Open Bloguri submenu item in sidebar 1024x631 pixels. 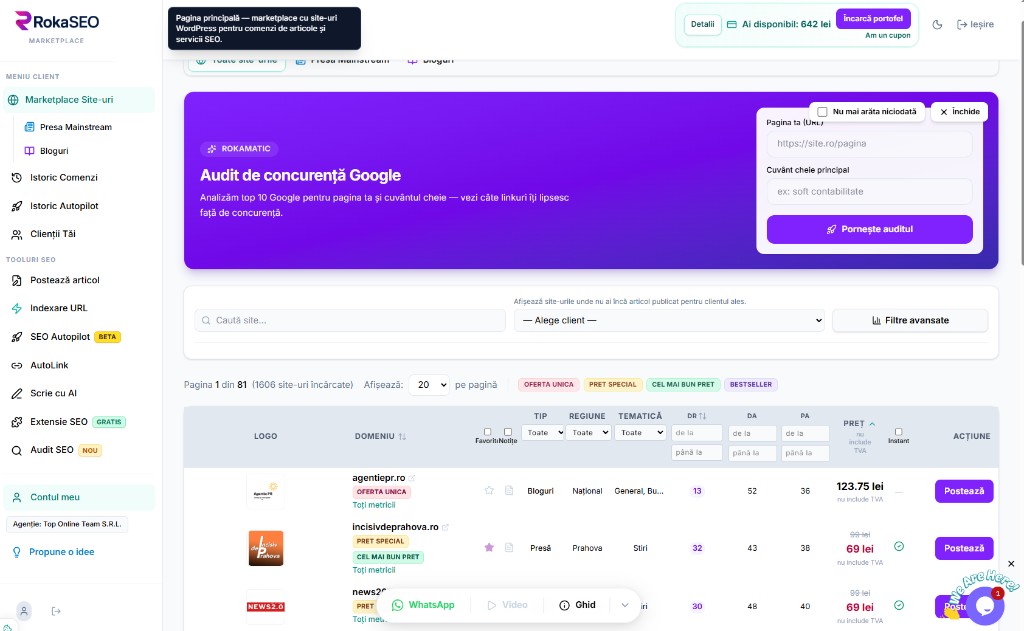(x=54, y=151)
